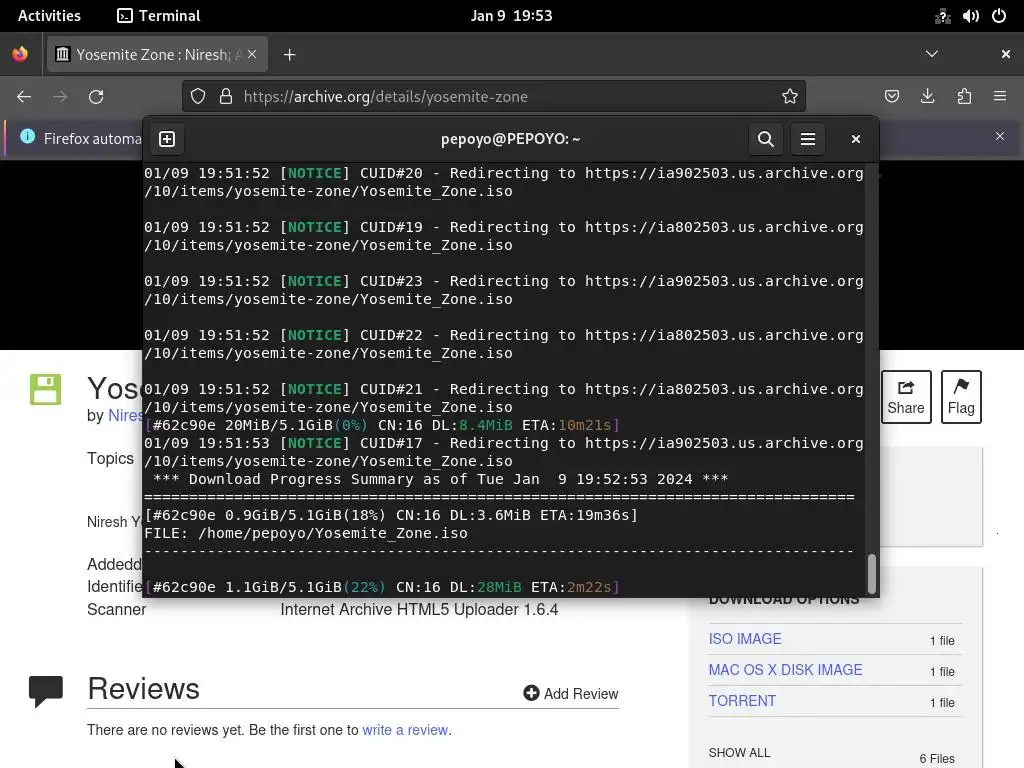This screenshot has width=1024, height=768.
Task: Click the terminal scrollbar handle
Action: tap(871, 573)
